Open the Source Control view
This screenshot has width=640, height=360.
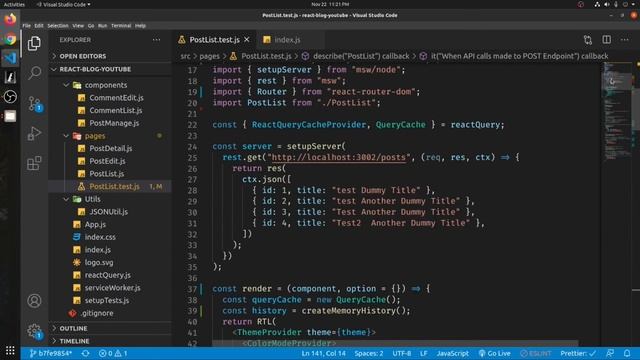(x=34, y=103)
